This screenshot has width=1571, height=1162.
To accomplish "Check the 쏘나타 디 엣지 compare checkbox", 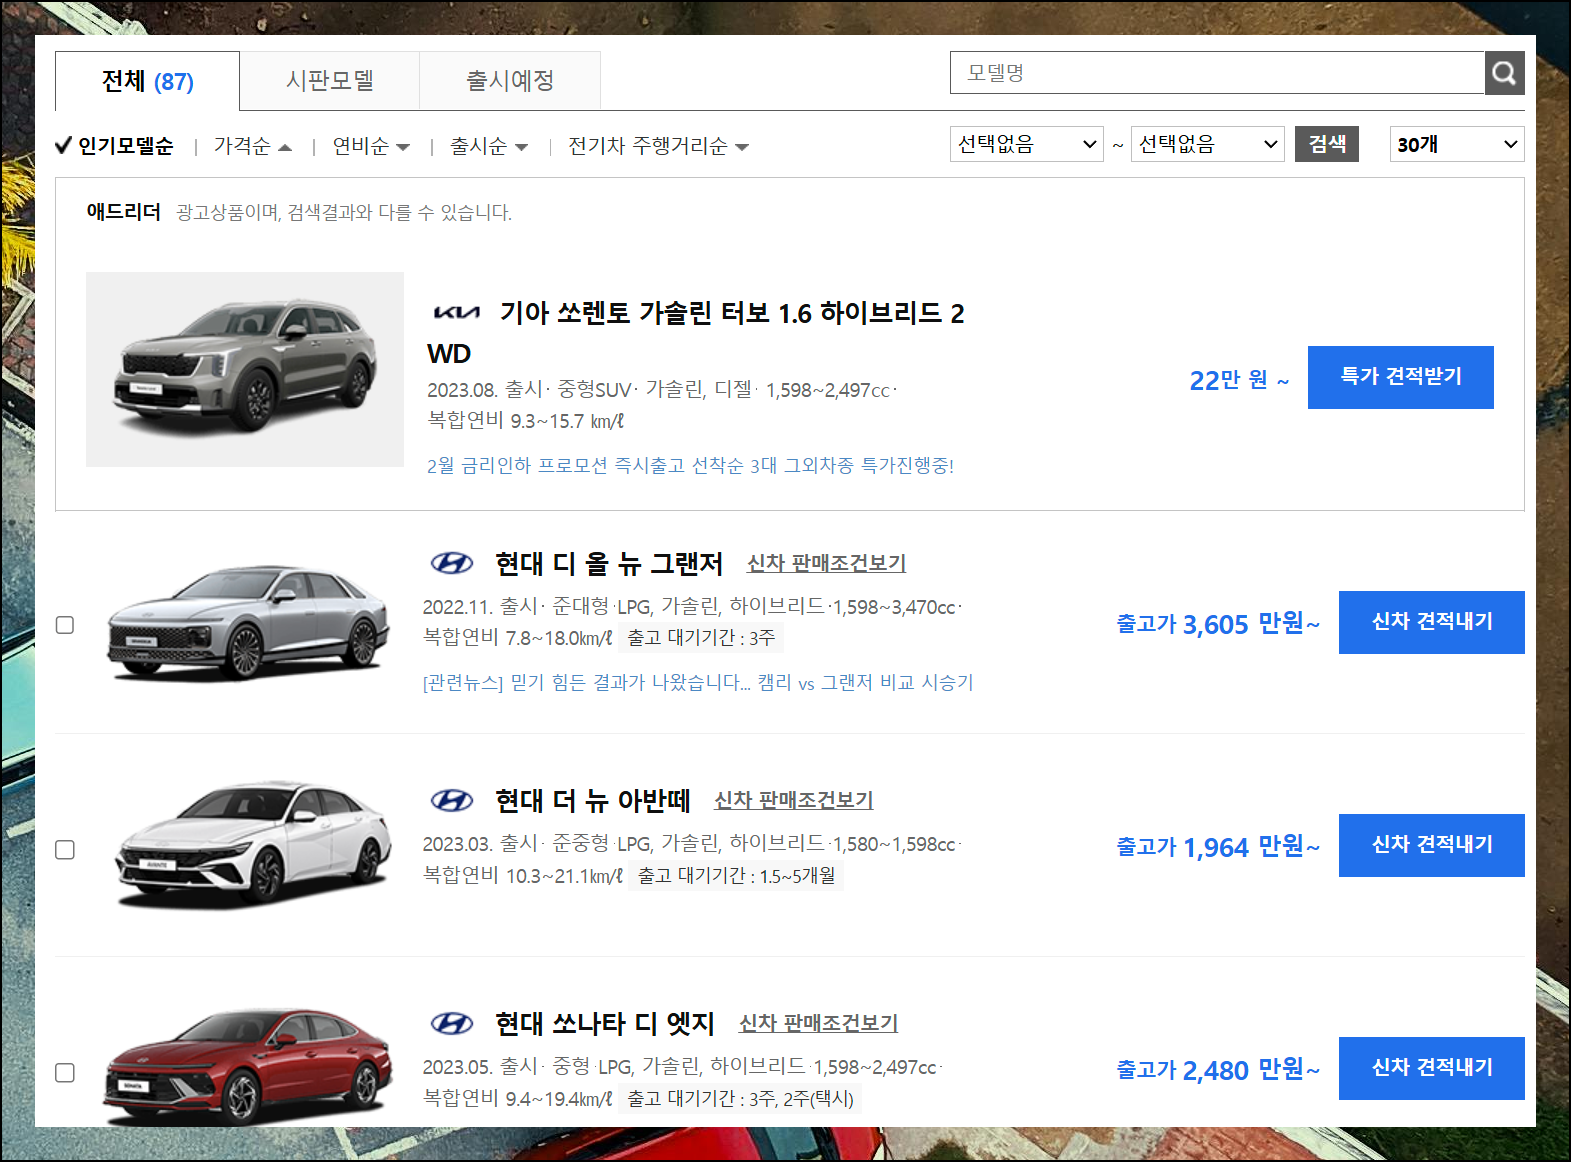I will [65, 1073].
